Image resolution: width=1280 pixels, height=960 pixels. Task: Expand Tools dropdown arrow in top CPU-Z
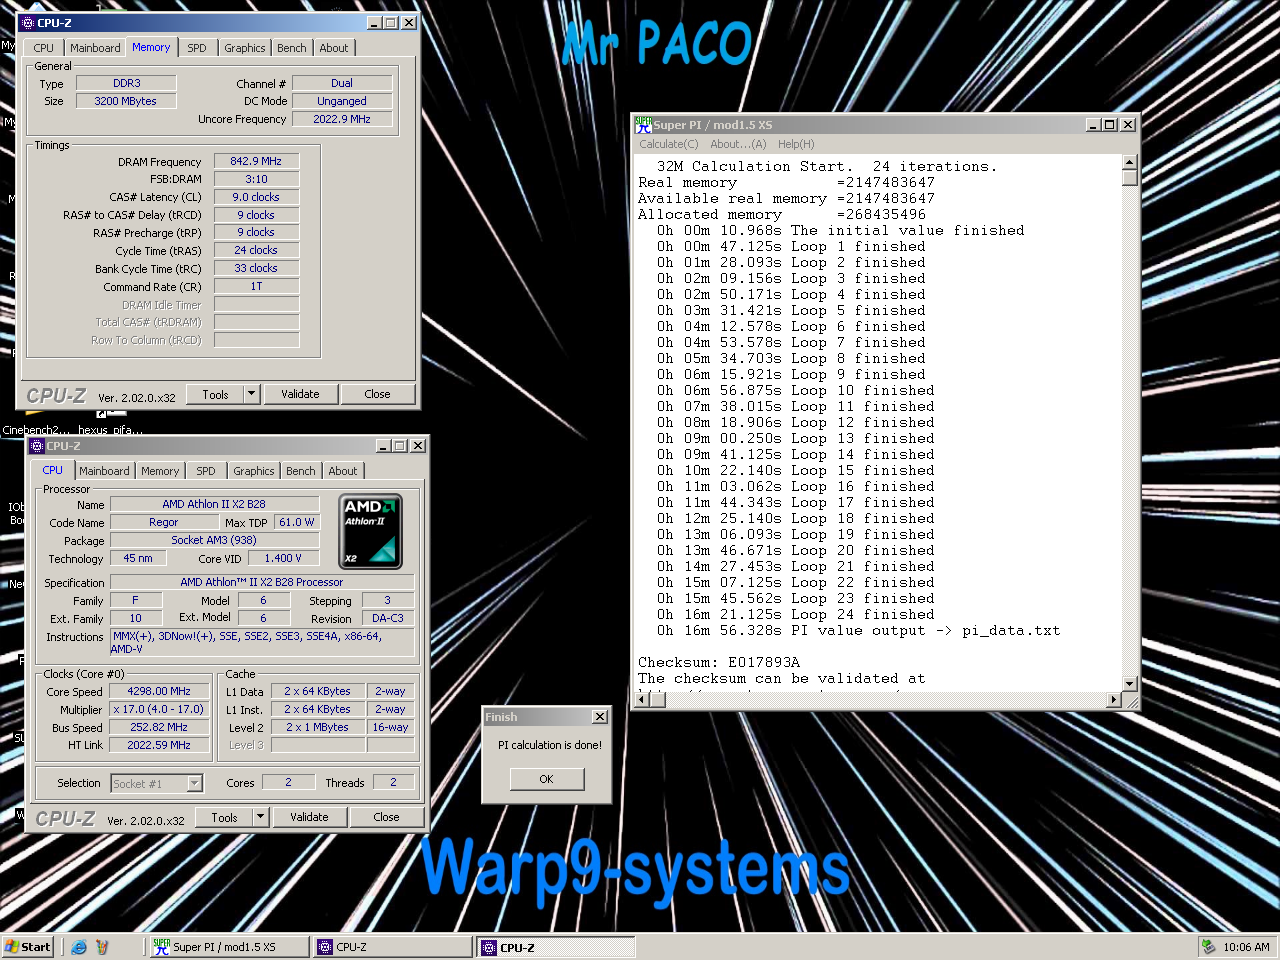pos(252,394)
